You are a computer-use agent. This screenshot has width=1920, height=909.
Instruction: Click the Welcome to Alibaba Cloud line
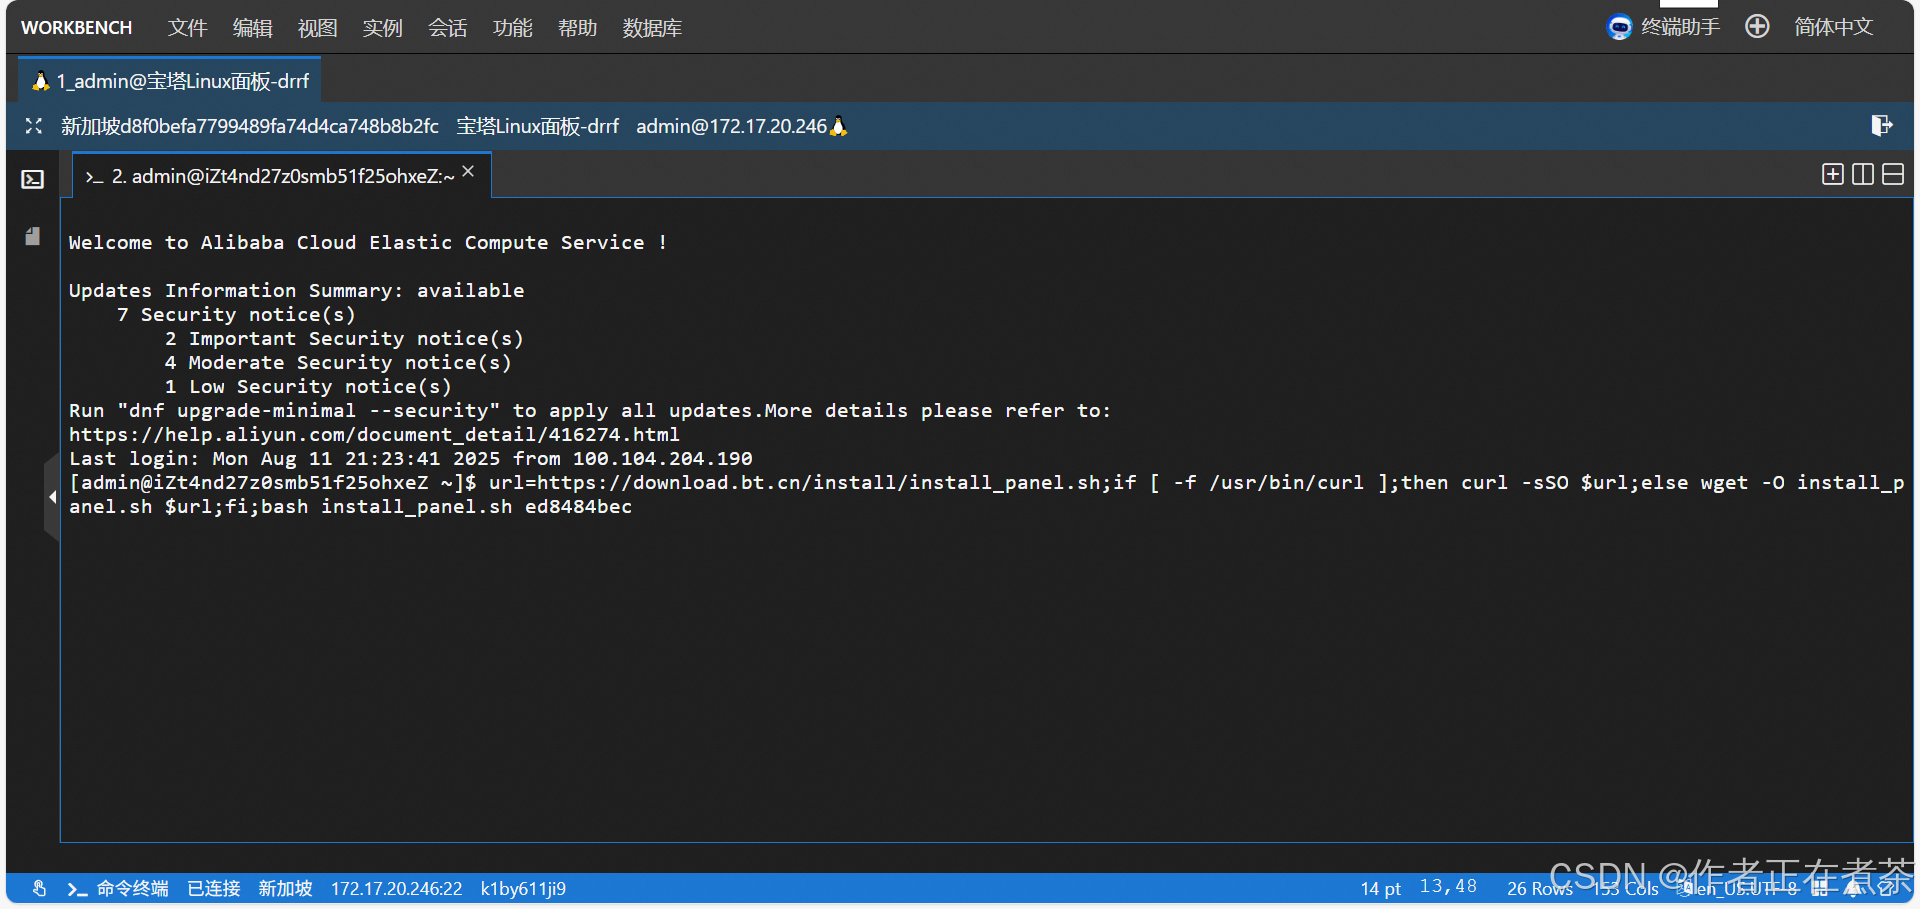(x=367, y=243)
